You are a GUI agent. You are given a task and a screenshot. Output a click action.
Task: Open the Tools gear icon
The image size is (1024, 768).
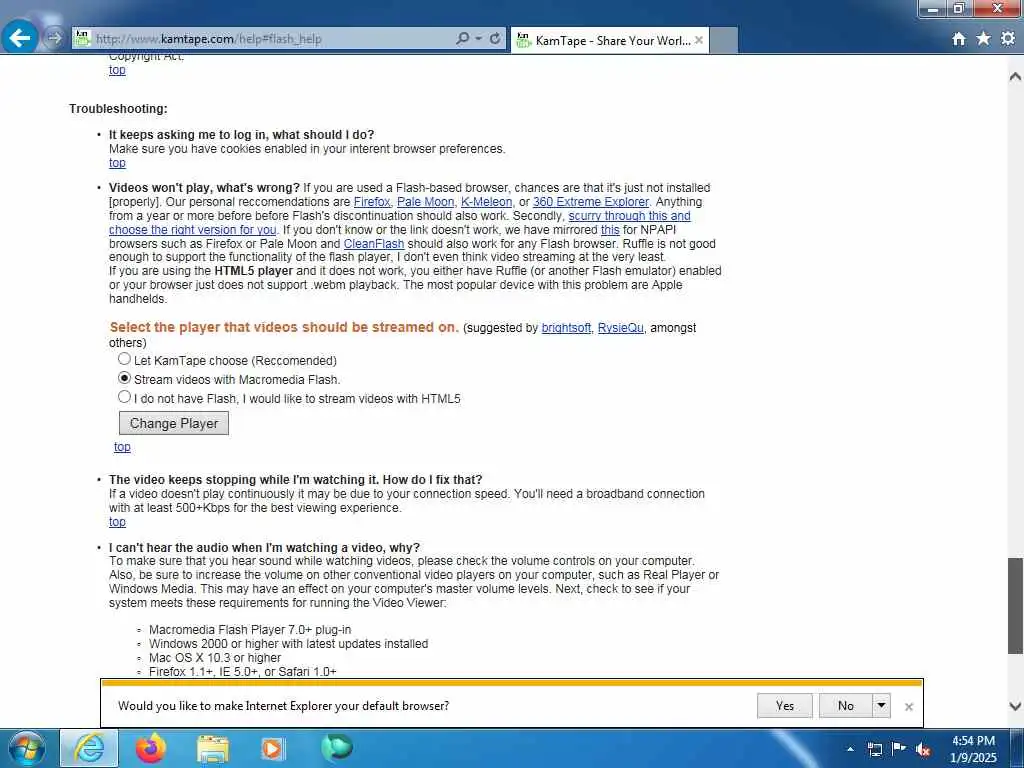coord(1008,39)
